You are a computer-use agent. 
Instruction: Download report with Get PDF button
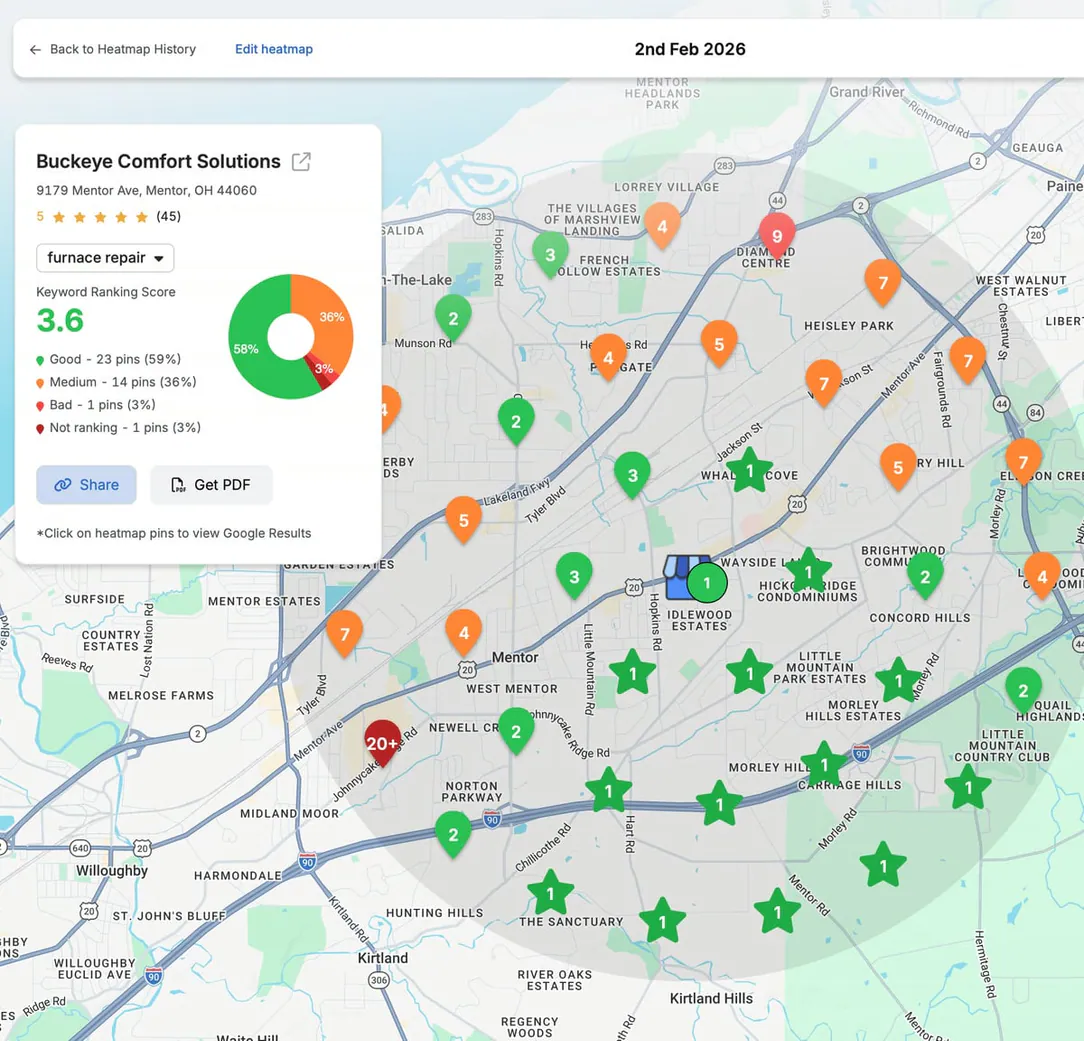point(211,485)
